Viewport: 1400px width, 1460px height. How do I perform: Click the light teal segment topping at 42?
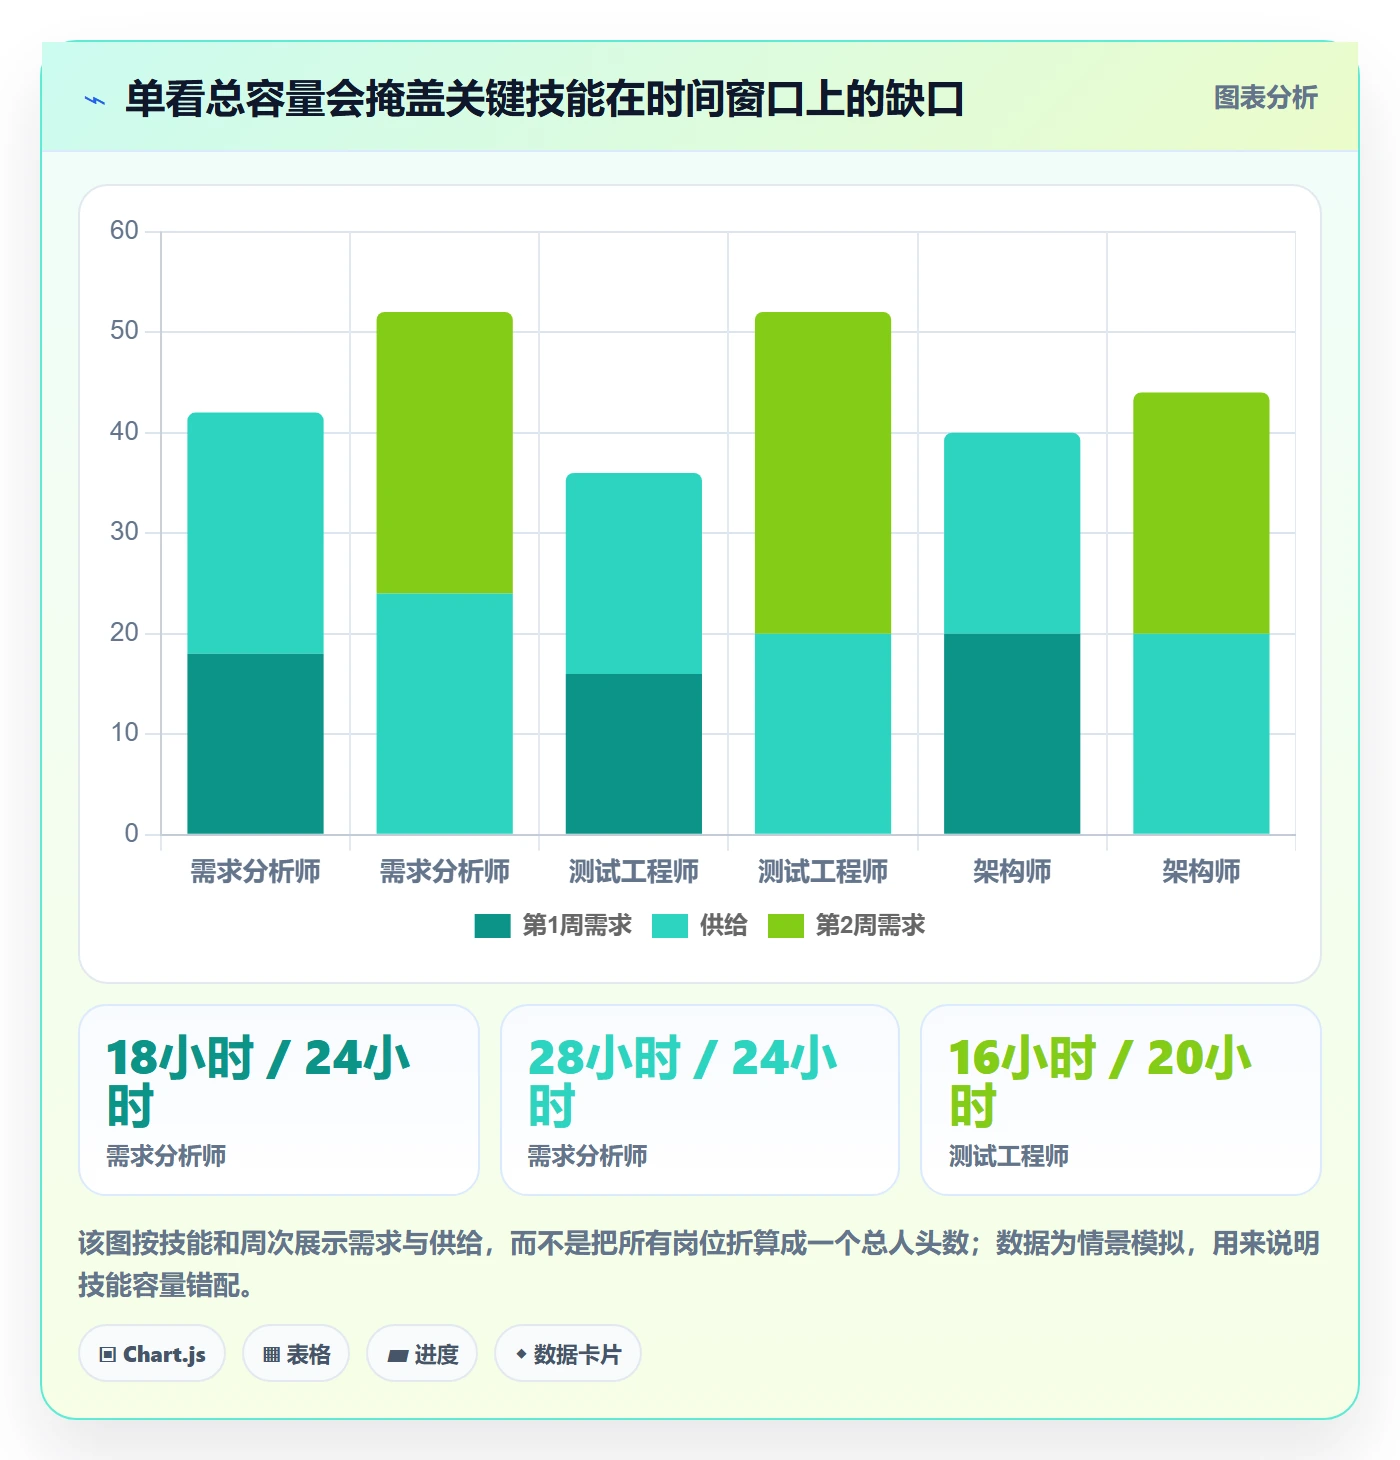(255, 533)
